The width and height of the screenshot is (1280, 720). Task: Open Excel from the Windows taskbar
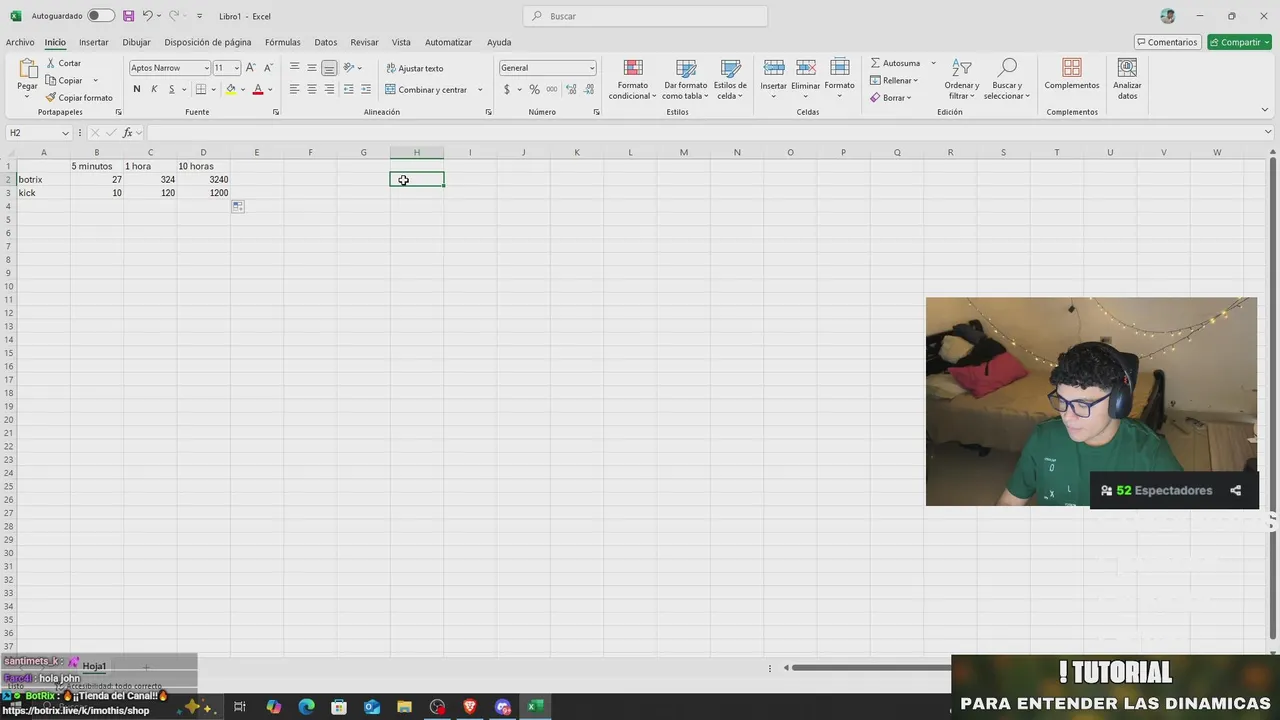(x=535, y=707)
